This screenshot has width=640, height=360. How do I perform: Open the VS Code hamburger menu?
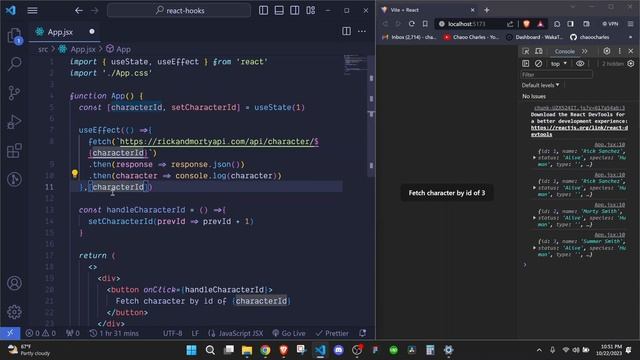[32, 10]
